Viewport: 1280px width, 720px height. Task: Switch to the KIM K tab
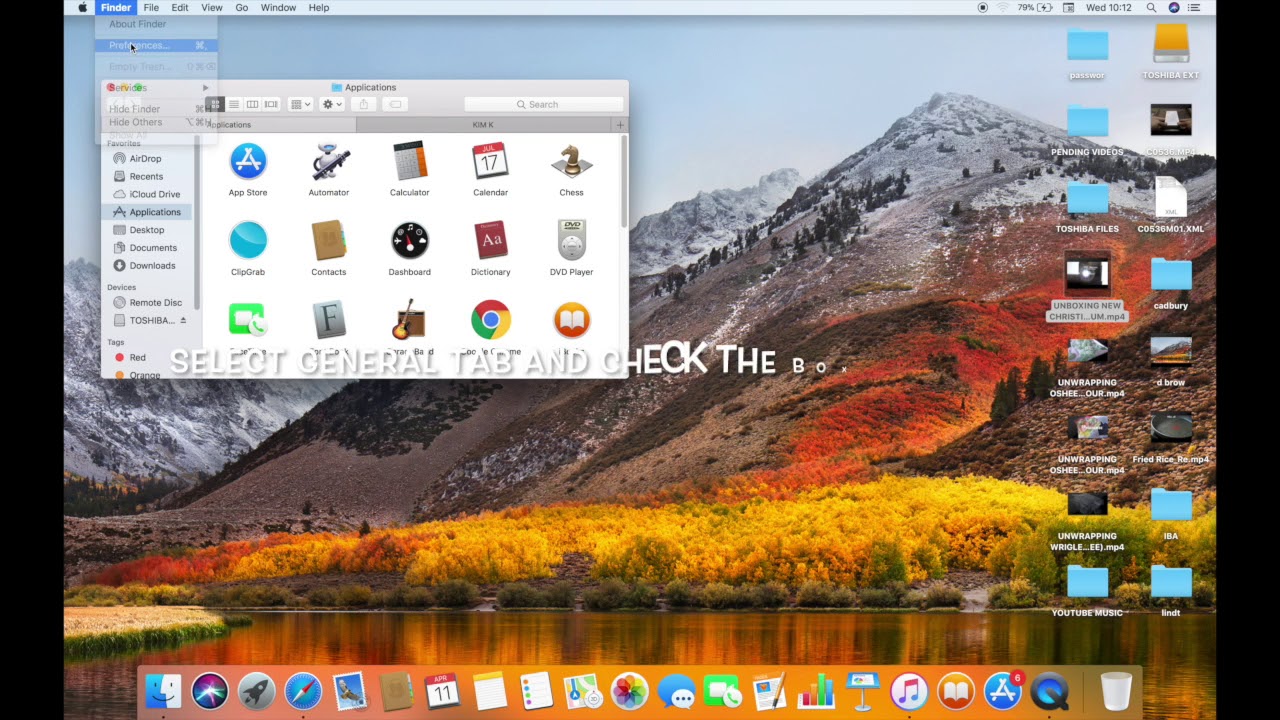pyautogui.click(x=482, y=124)
